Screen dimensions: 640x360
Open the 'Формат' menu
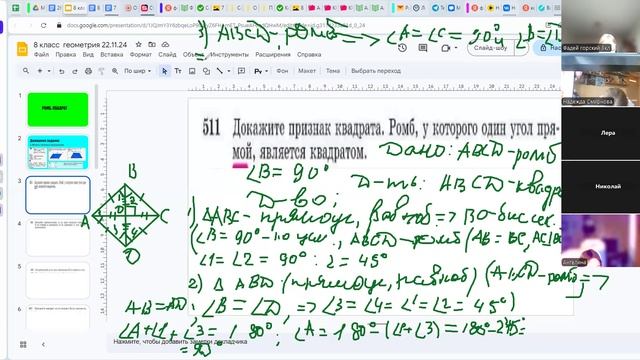click(x=140, y=54)
